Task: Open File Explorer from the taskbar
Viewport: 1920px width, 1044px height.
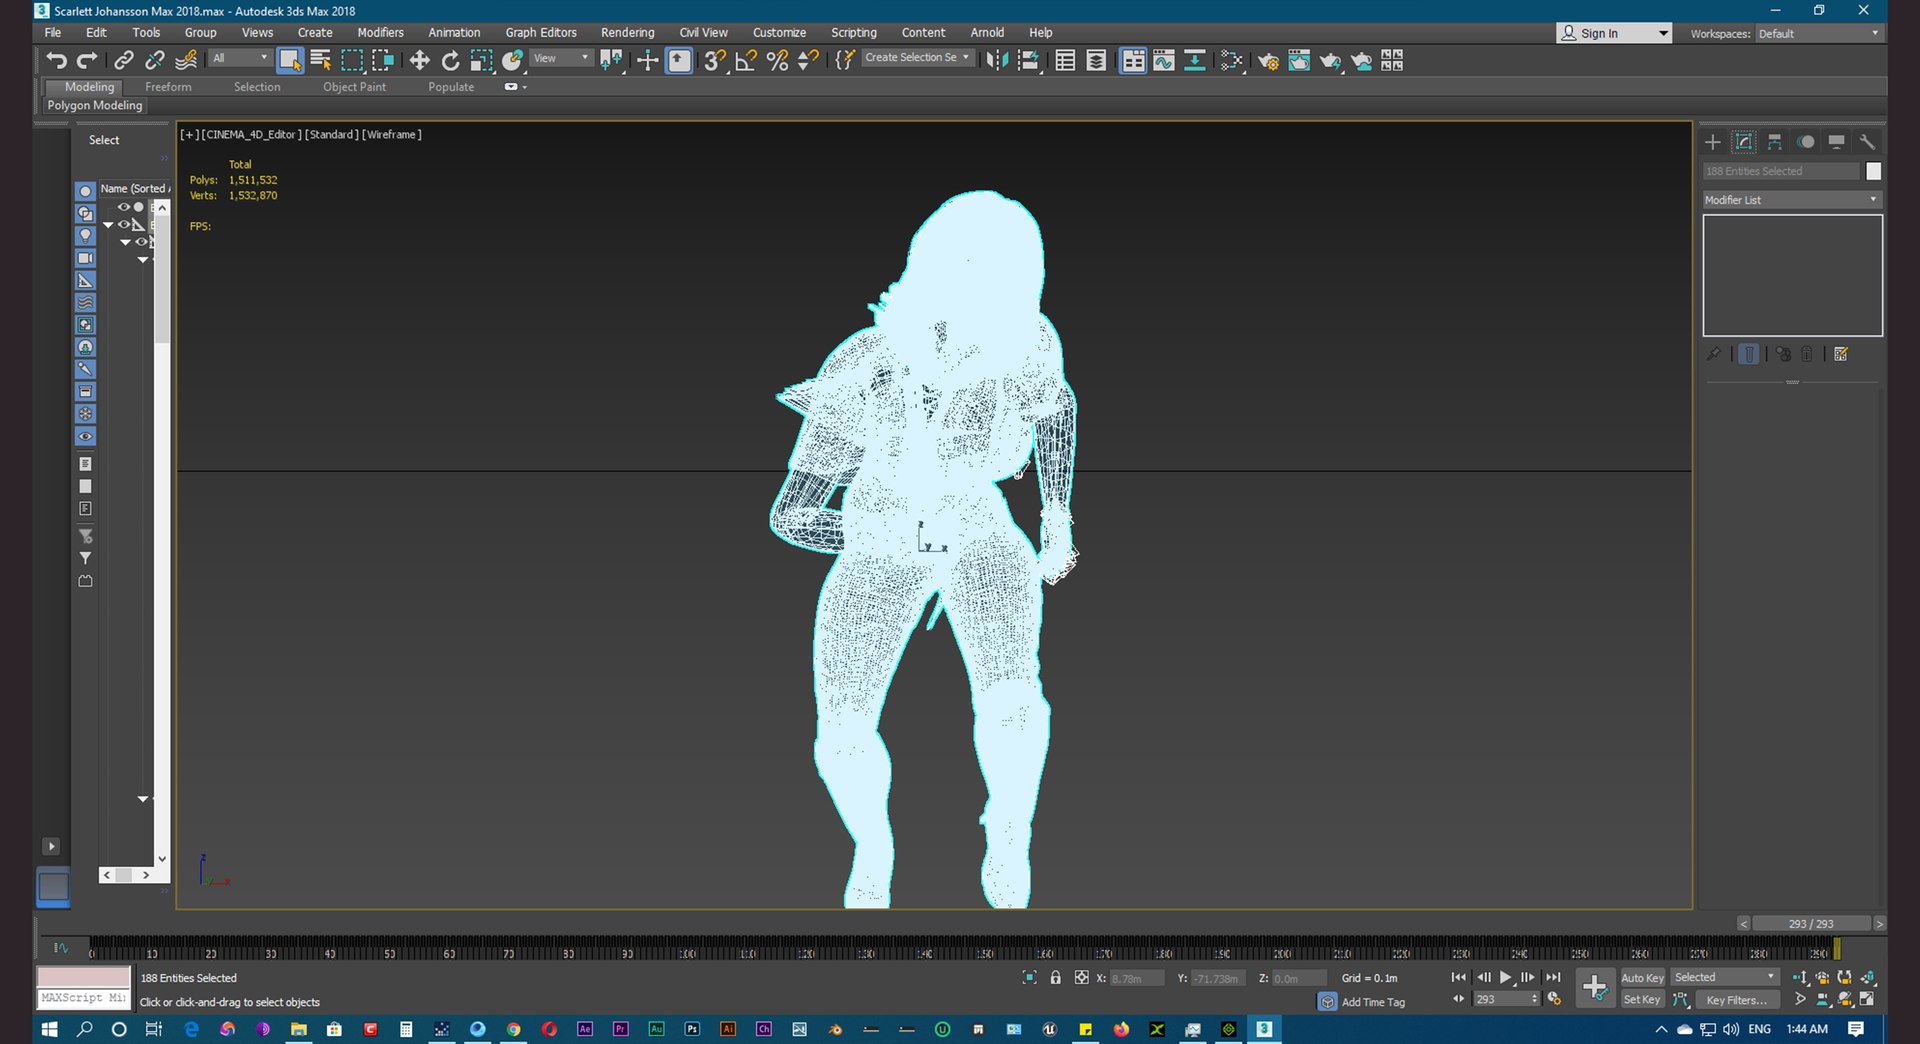Action: click(x=298, y=1029)
